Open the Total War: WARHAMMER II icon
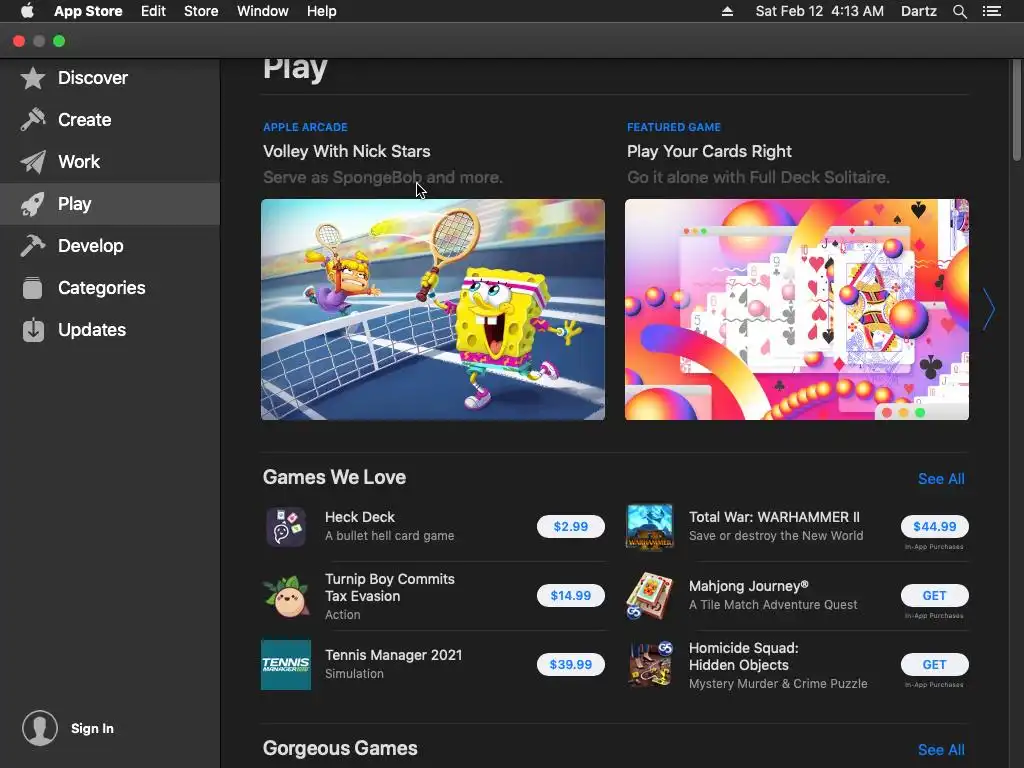Image resolution: width=1024 pixels, height=768 pixels. pos(650,526)
